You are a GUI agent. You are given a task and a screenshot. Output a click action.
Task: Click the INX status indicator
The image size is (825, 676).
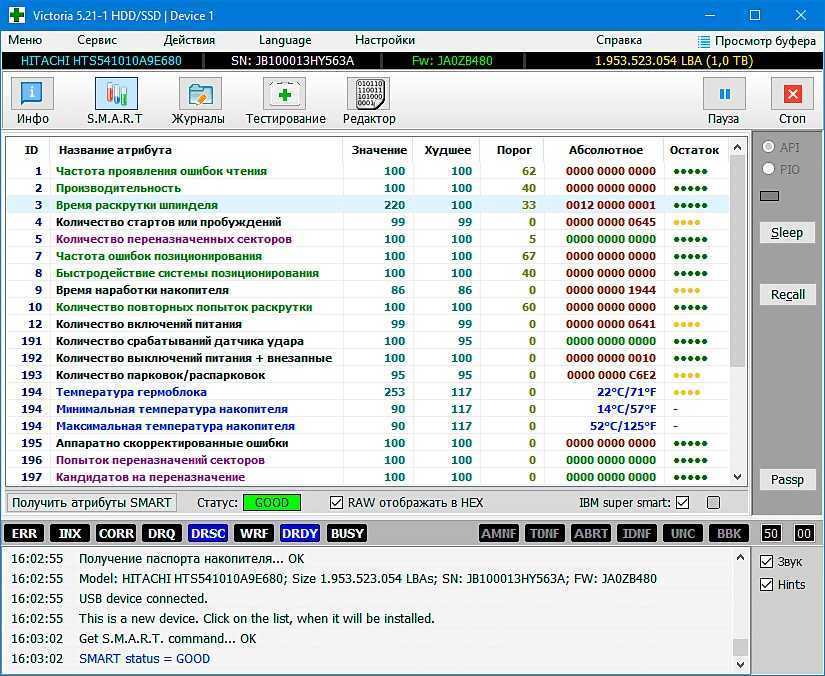click(x=70, y=533)
